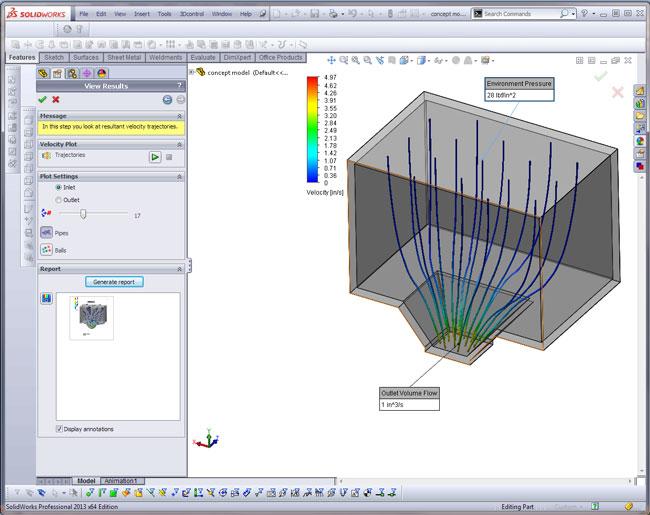Click the save icon beside the report thumbnail
The width and height of the screenshot is (650, 515).
pyautogui.click(x=46, y=298)
